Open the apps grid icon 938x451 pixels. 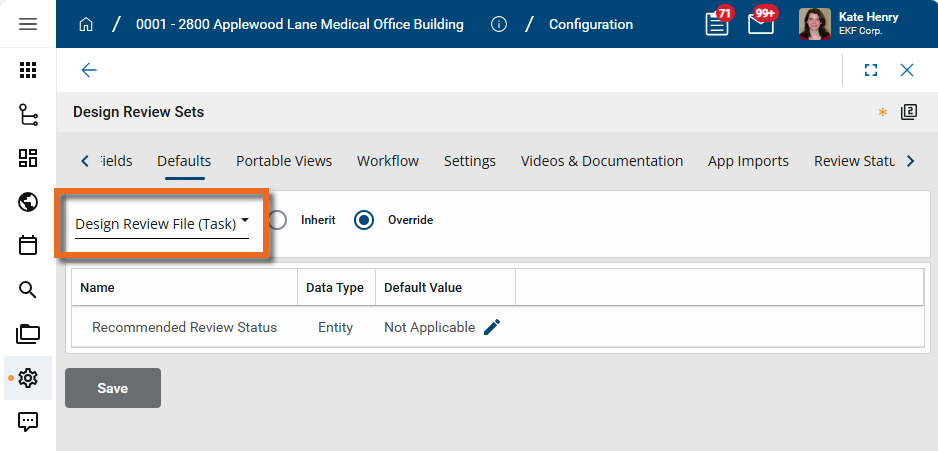(x=28, y=70)
